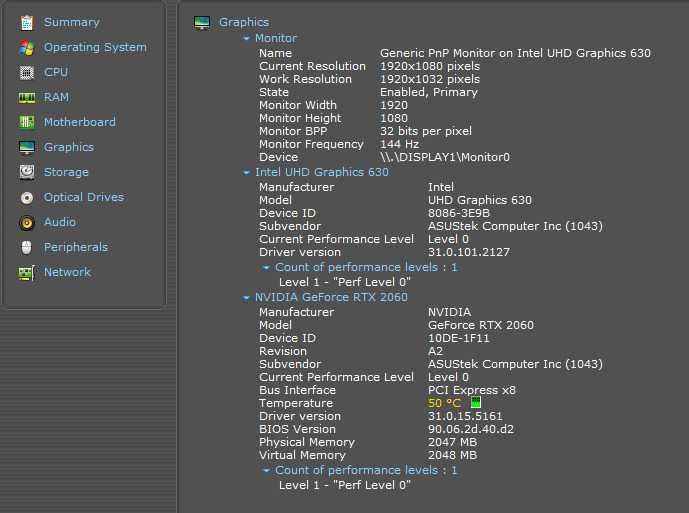Image resolution: width=689 pixels, height=513 pixels.
Task: Open the Operating System section
Action: pyautogui.click(x=95, y=47)
